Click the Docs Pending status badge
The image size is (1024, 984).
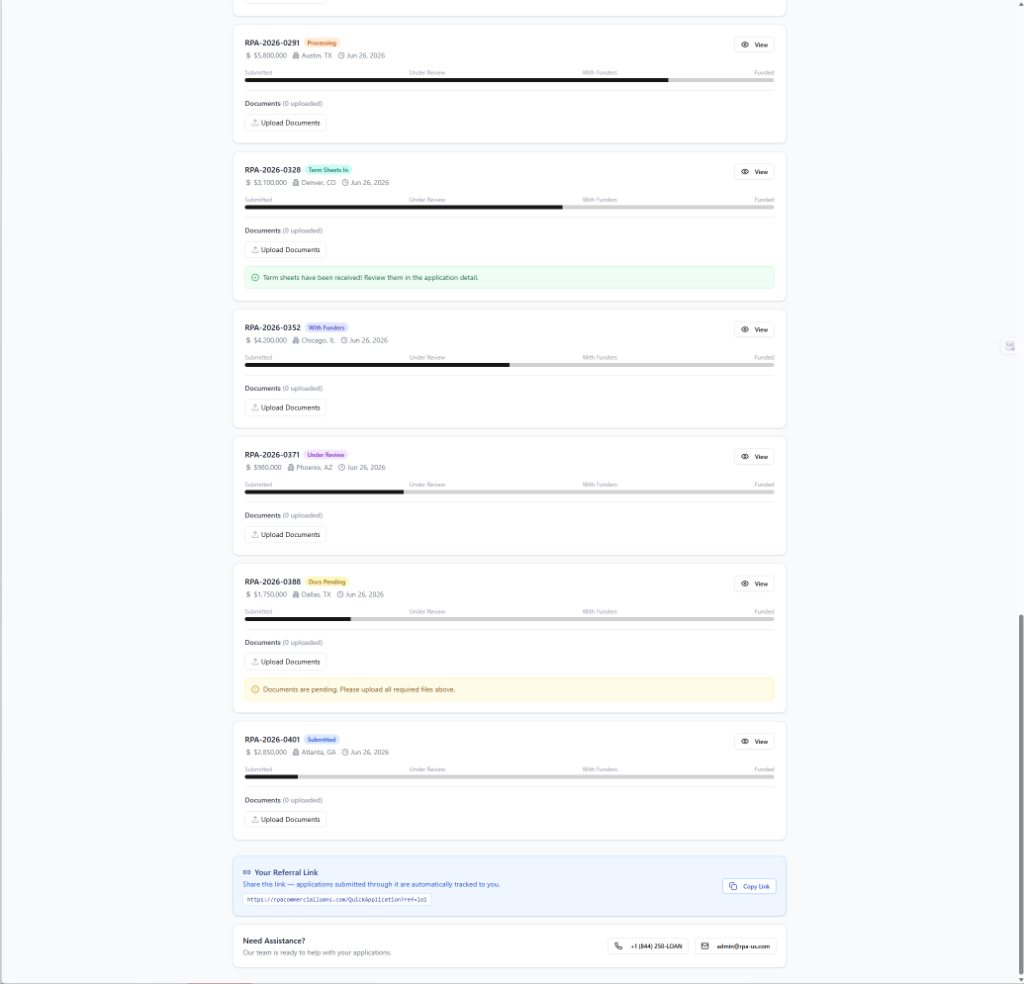coord(327,582)
